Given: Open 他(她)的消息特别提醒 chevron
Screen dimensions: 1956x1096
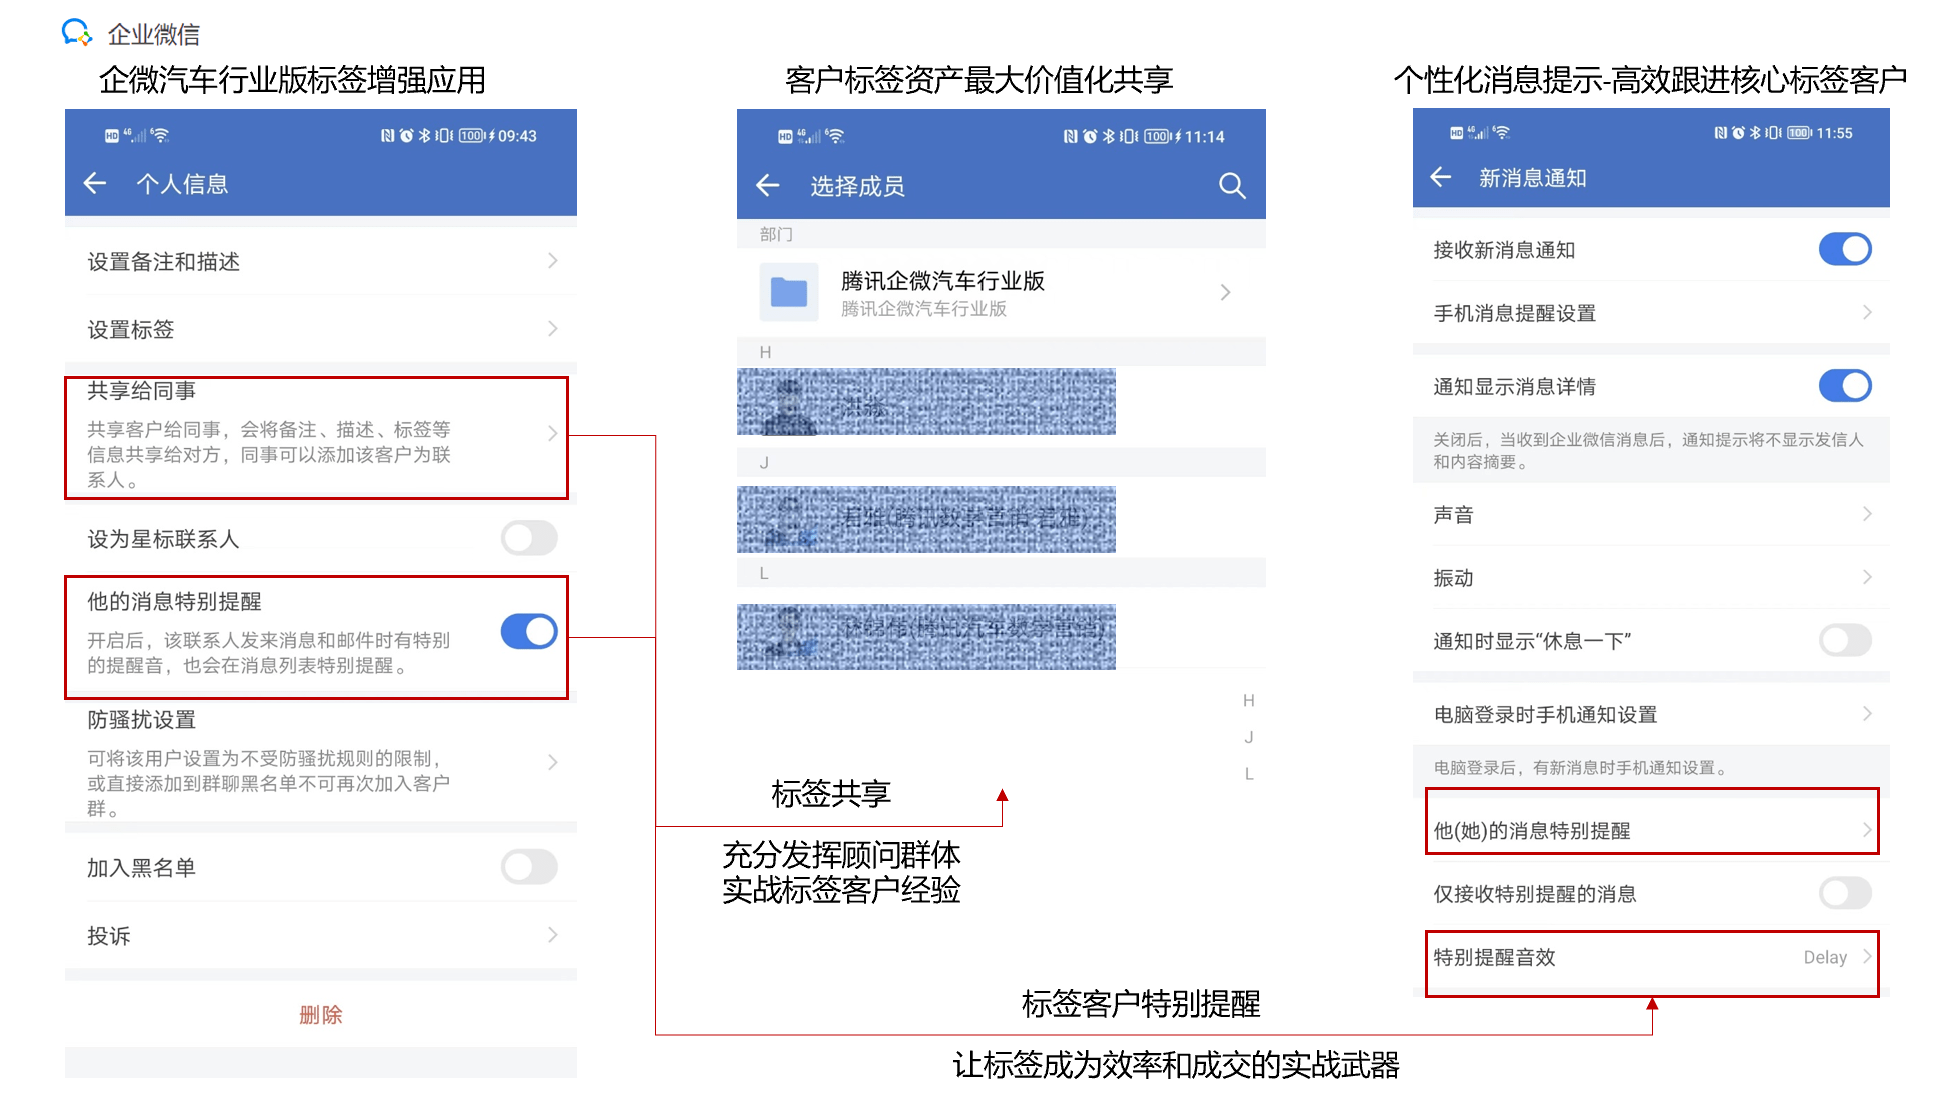Looking at the screenshot, I should 1866,829.
